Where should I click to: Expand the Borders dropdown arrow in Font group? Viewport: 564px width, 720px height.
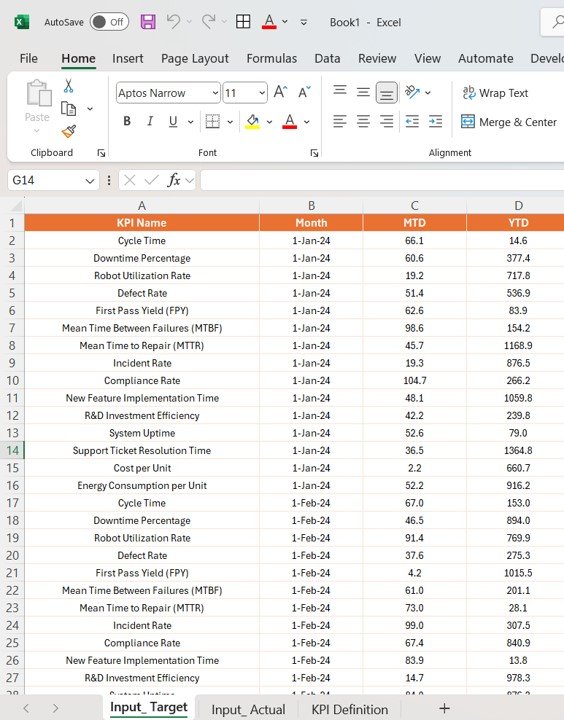coord(230,122)
